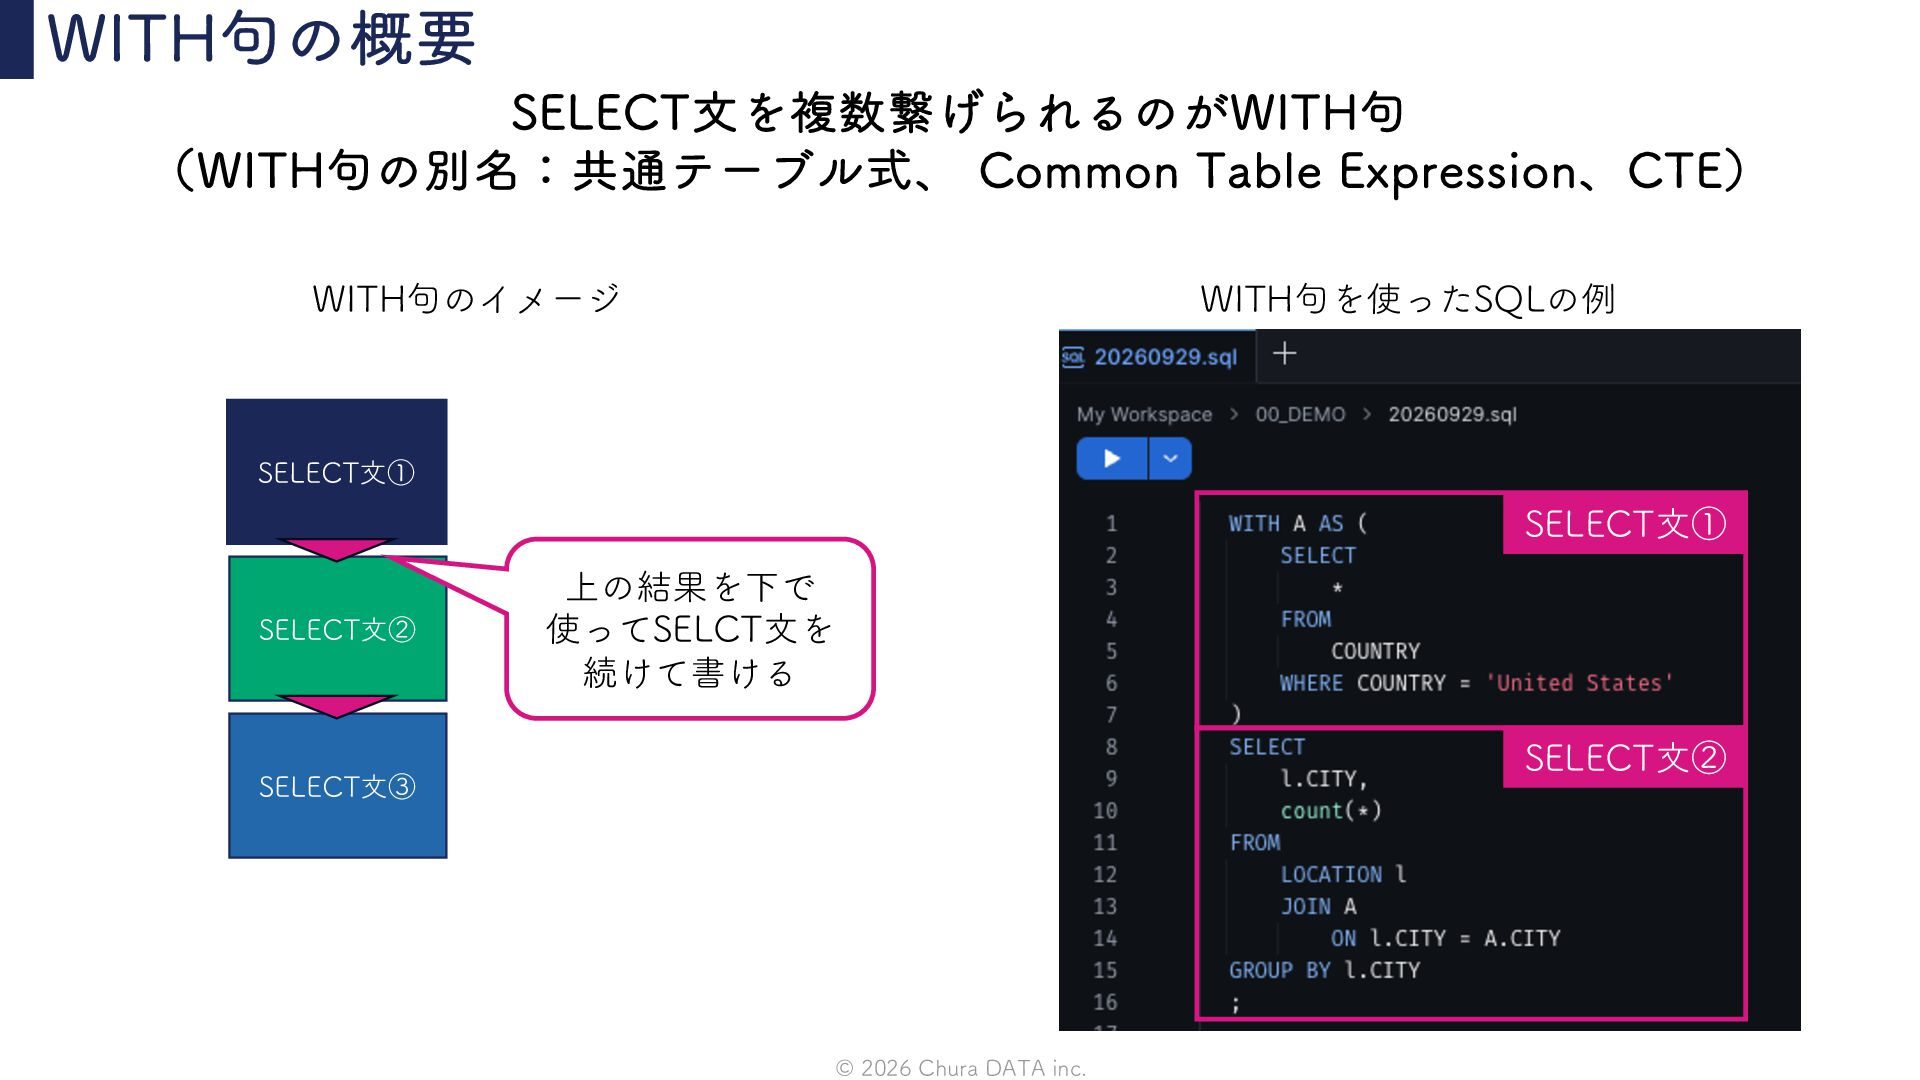Image resolution: width=1920 pixels, height=1080 pixels.
Task: Select the 20260929.sql file tab
Action: point(1155,357)
